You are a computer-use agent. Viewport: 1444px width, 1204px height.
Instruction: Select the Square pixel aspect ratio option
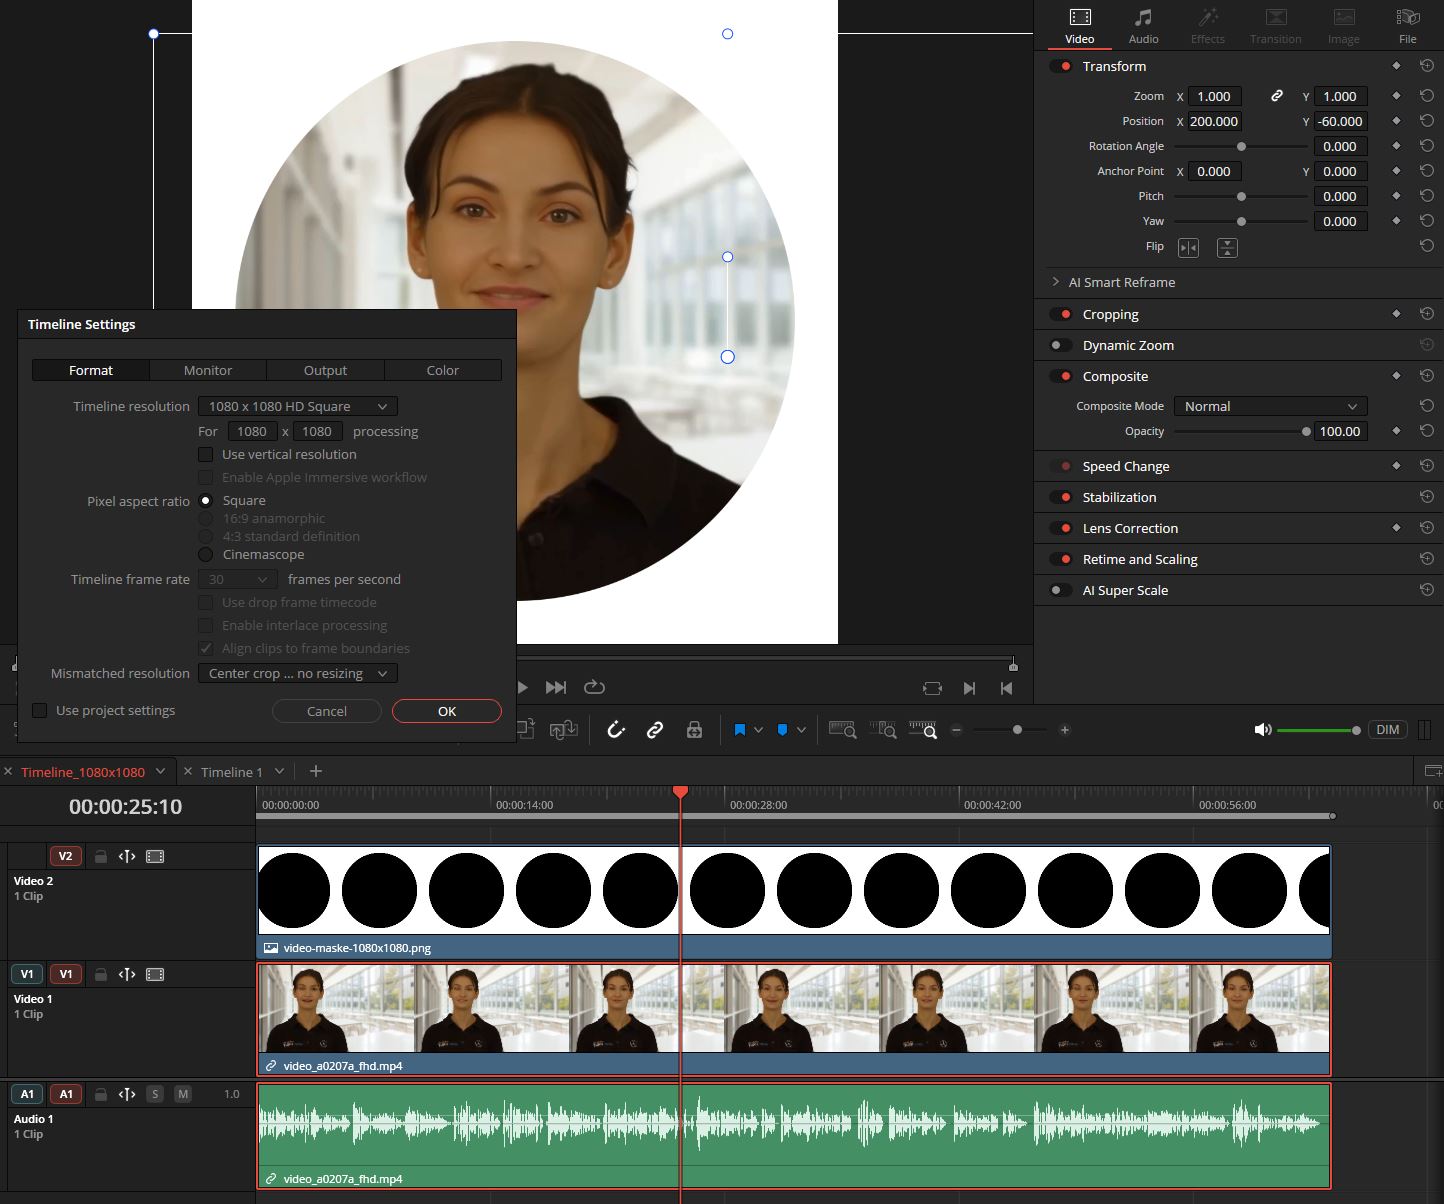206,500
